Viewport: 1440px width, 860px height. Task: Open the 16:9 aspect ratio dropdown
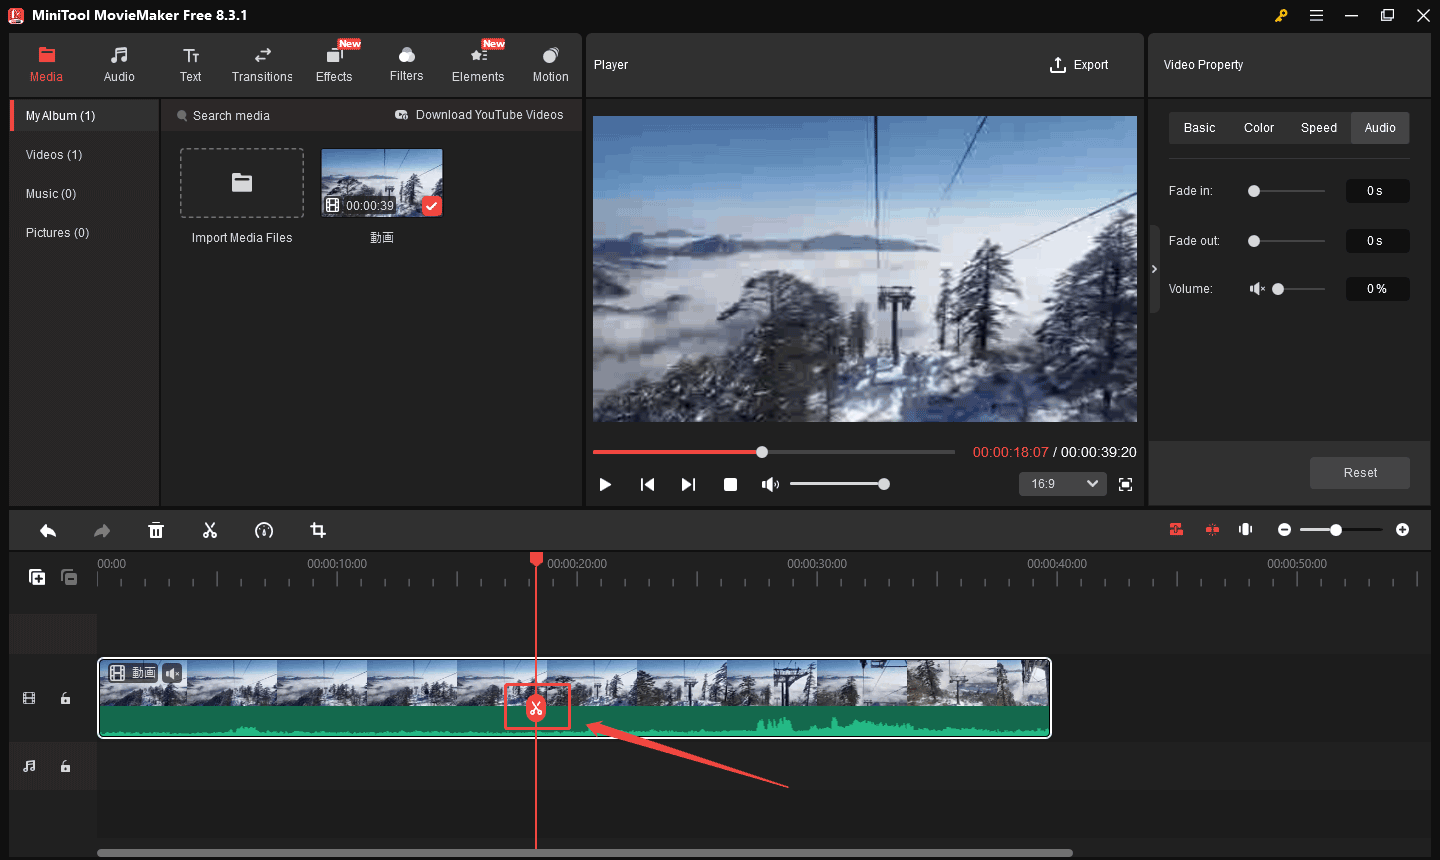point(1062,484)
